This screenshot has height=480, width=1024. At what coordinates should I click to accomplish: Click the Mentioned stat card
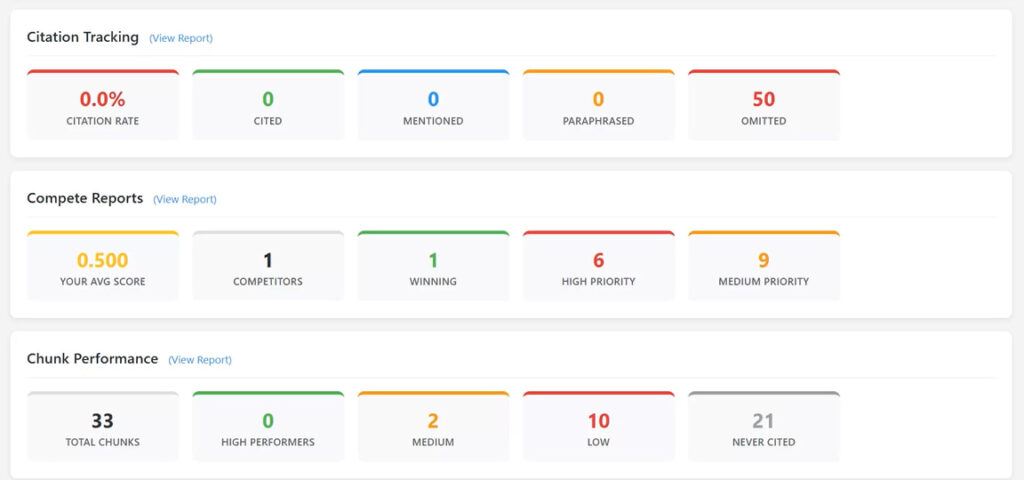point(433,106)
